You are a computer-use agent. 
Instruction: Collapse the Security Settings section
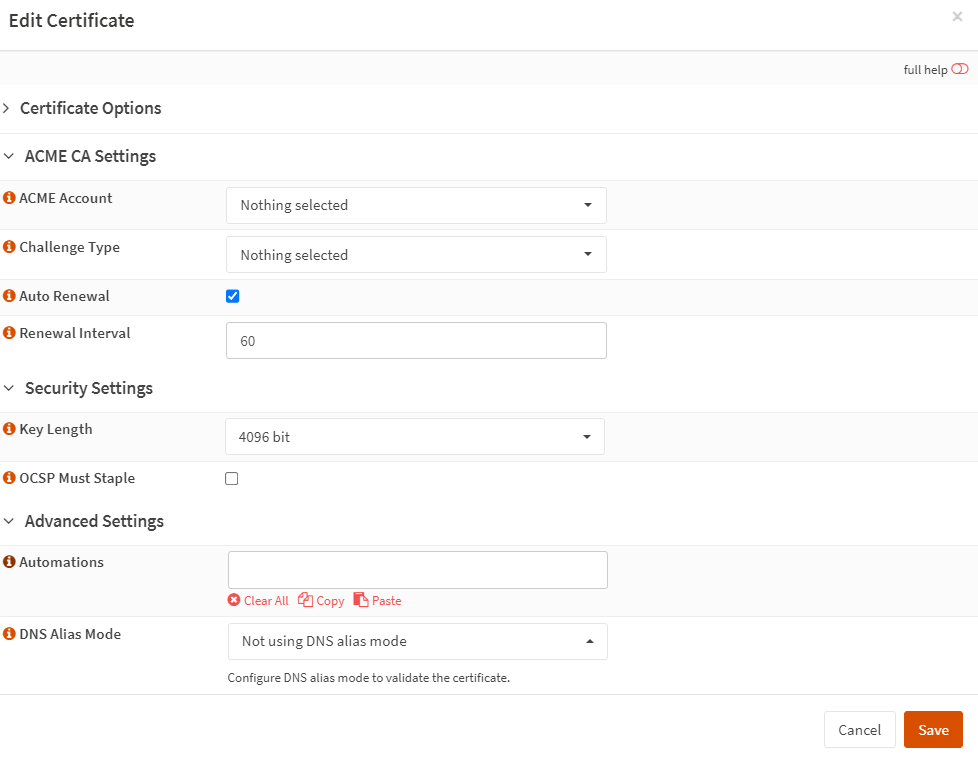pos(88,388)
